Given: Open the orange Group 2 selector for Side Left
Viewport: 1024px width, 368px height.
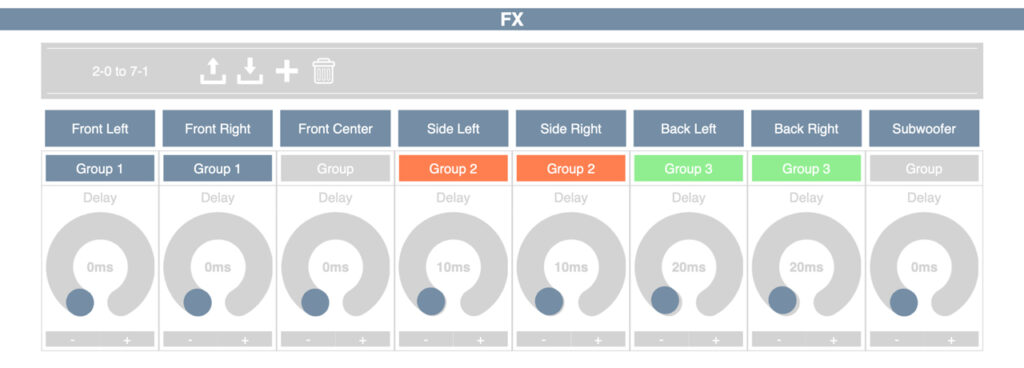Looking at the screenshot, I should (x=453, y=168).
